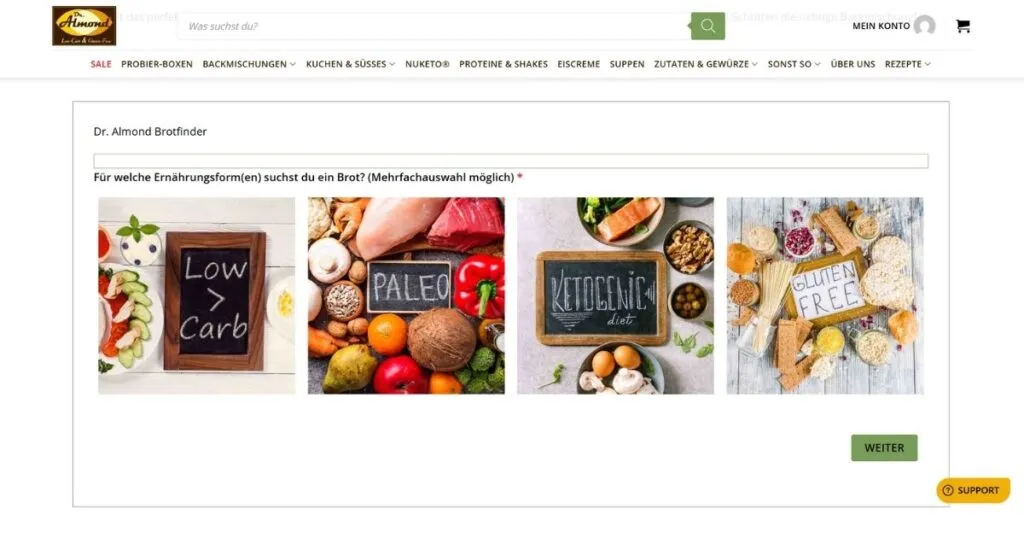Select the Low Carb diet option

[x=197, y=296]
